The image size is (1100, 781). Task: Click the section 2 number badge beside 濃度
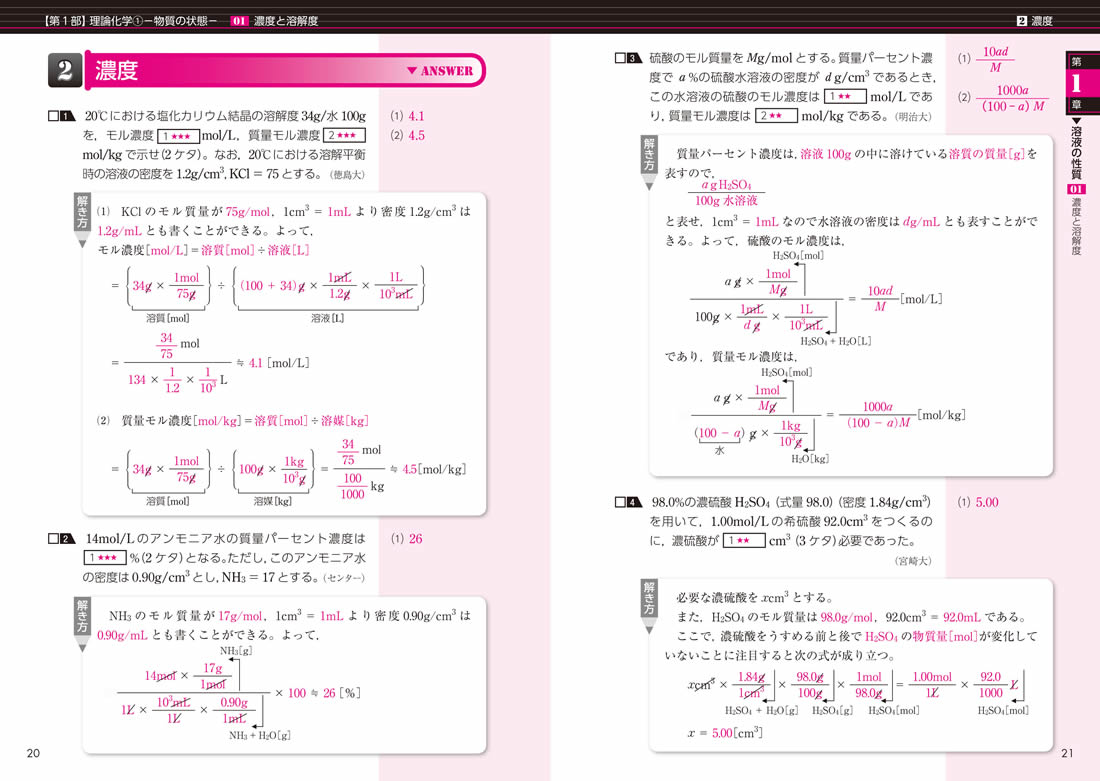coord(65,71)
